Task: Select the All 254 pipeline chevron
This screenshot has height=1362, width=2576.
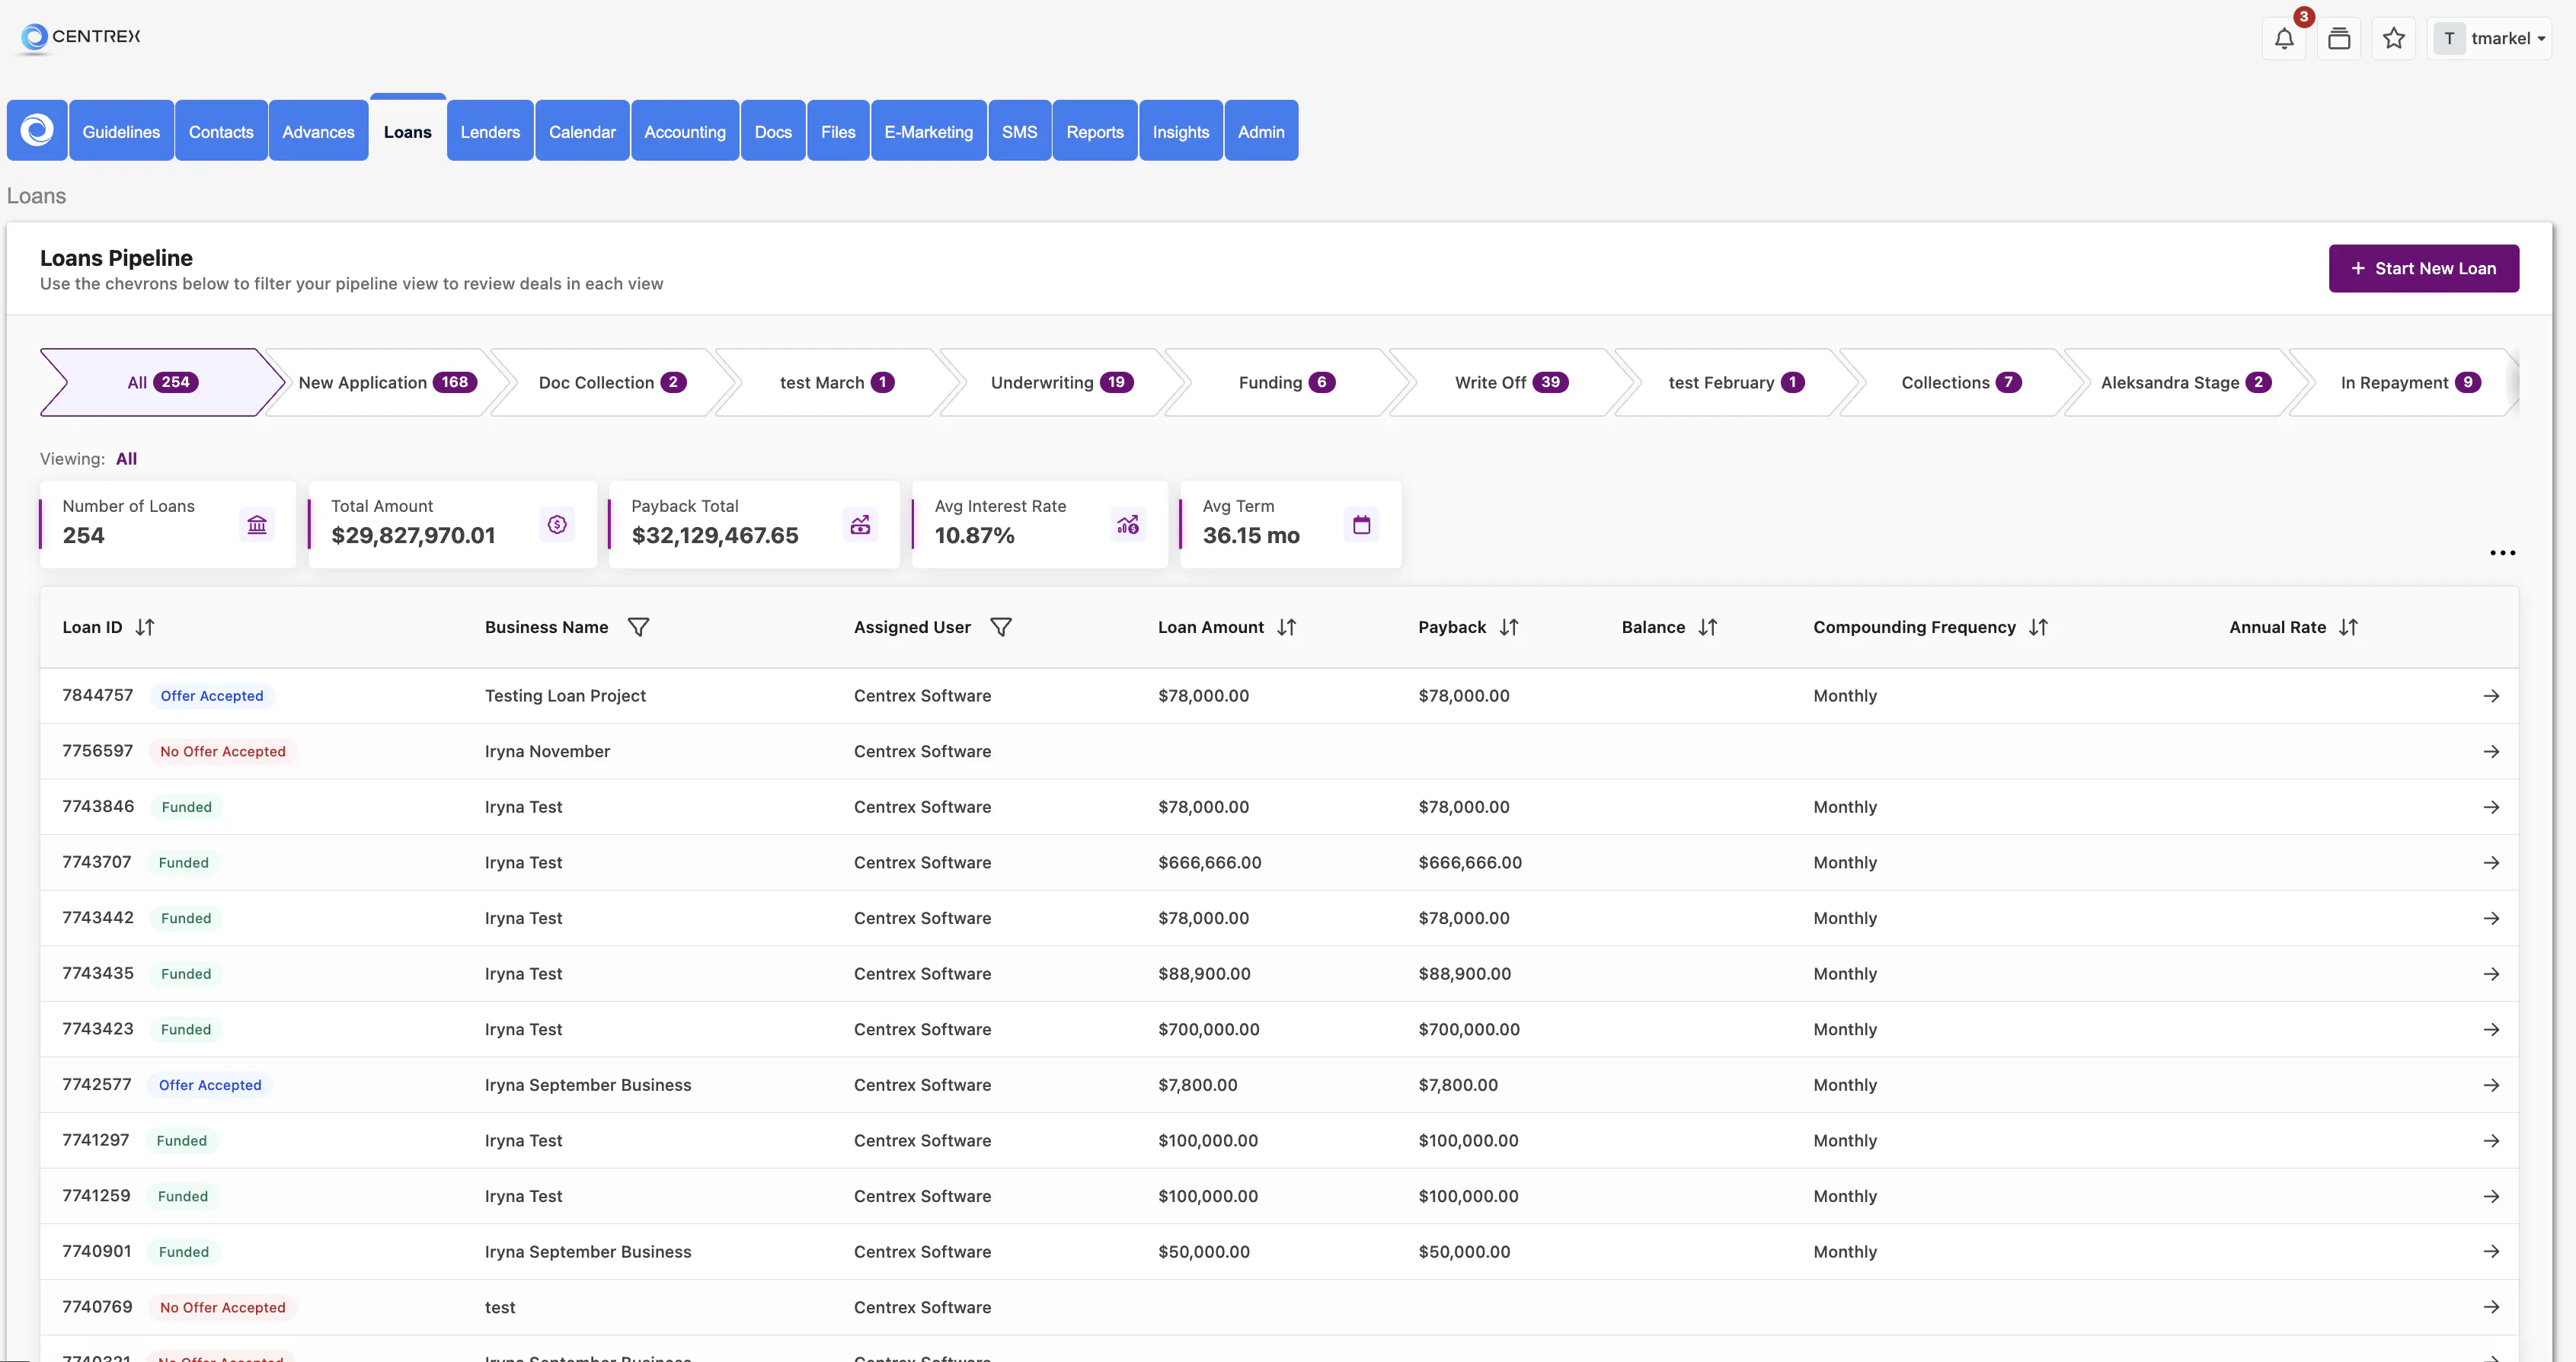Action: click(x=163, y=383)
